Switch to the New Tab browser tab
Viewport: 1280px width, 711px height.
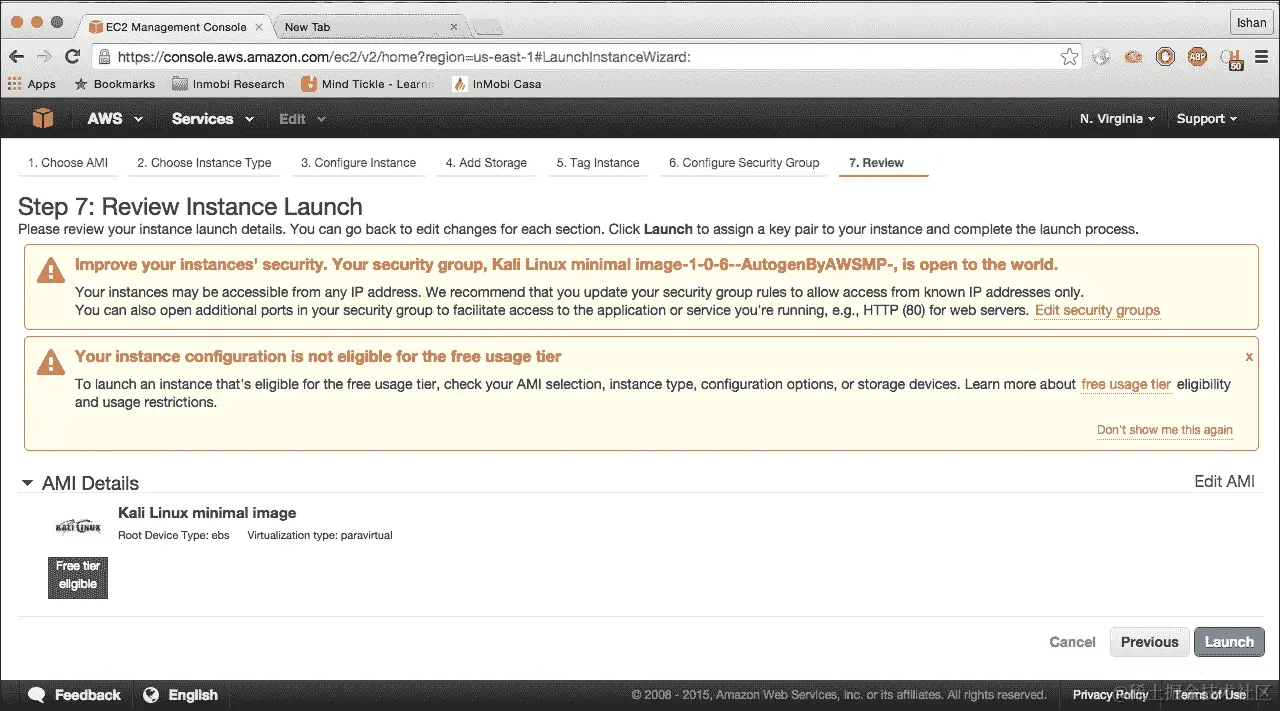[x=367, y=27]
